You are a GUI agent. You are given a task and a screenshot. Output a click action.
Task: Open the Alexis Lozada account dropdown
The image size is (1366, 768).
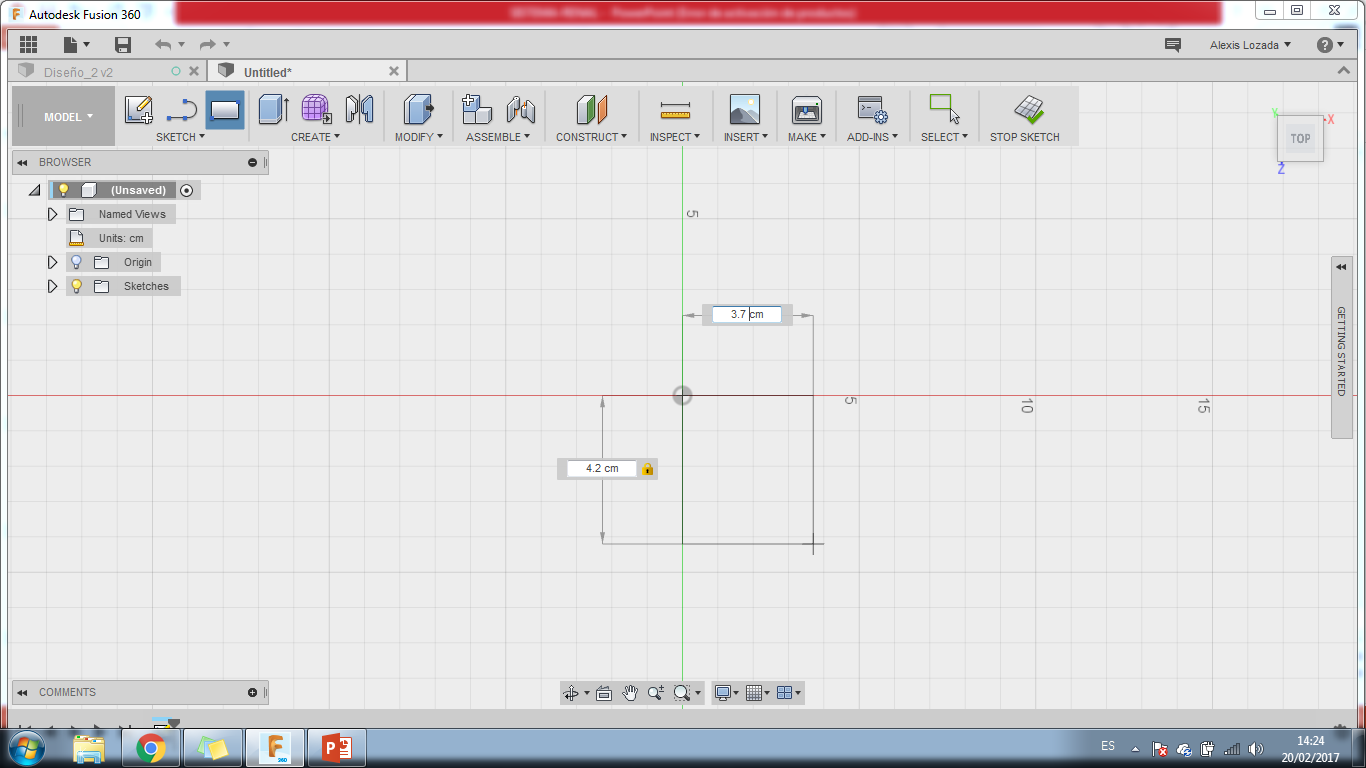click(1250, 45)
